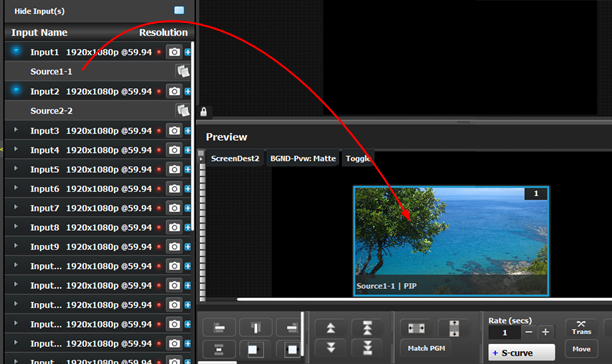
Task: Click the blue plus icon for Input3
Action: pos(188,131)
